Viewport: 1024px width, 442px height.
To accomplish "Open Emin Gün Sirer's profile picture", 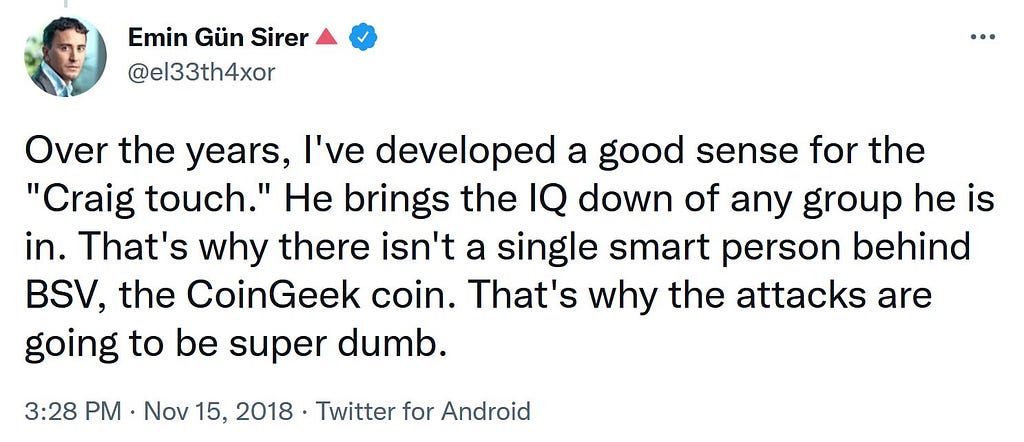I will pyautogui.click(x=67, y=57).
